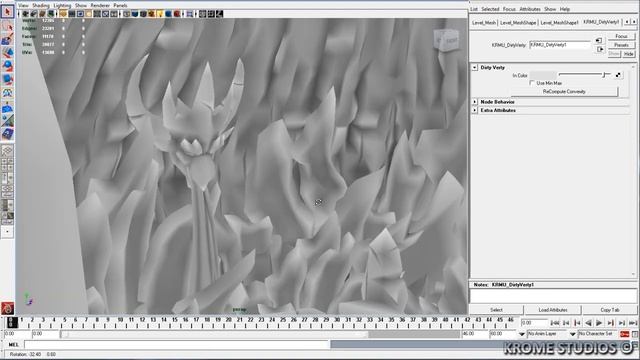This screenshot has width=640, height=360.
Task: Collapse the Dirty Verty section
Action: 475,67
